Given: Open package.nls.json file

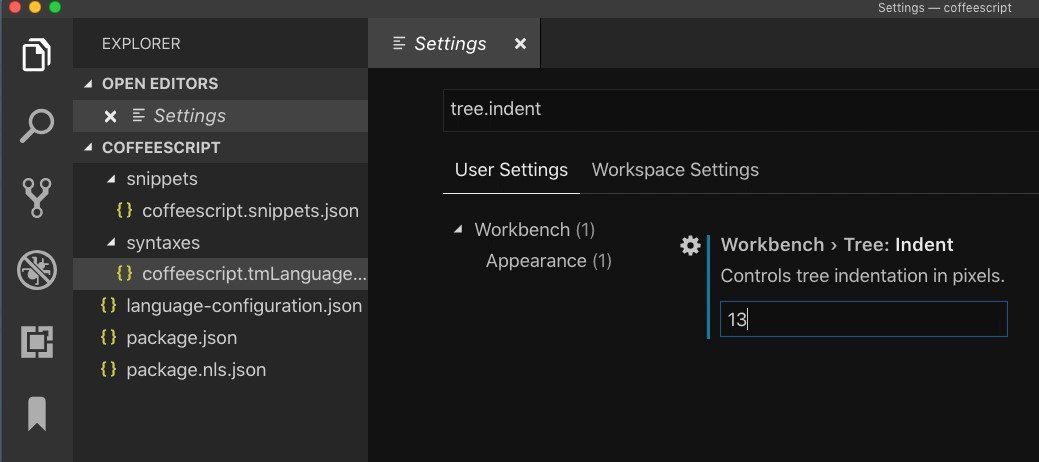Looking at the screenshot, I should tap(220, 369).
